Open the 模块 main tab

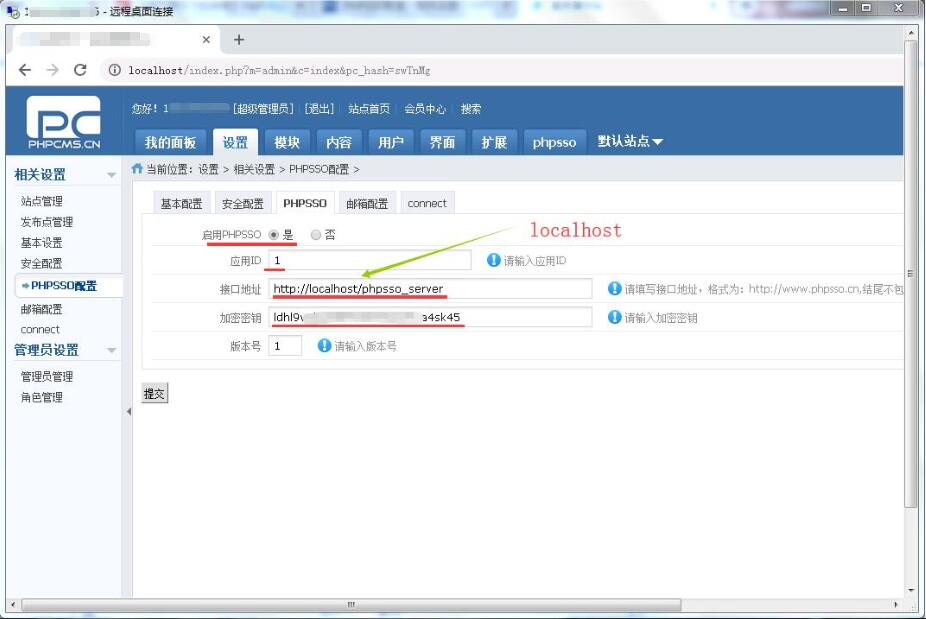(x=287, y=142)
